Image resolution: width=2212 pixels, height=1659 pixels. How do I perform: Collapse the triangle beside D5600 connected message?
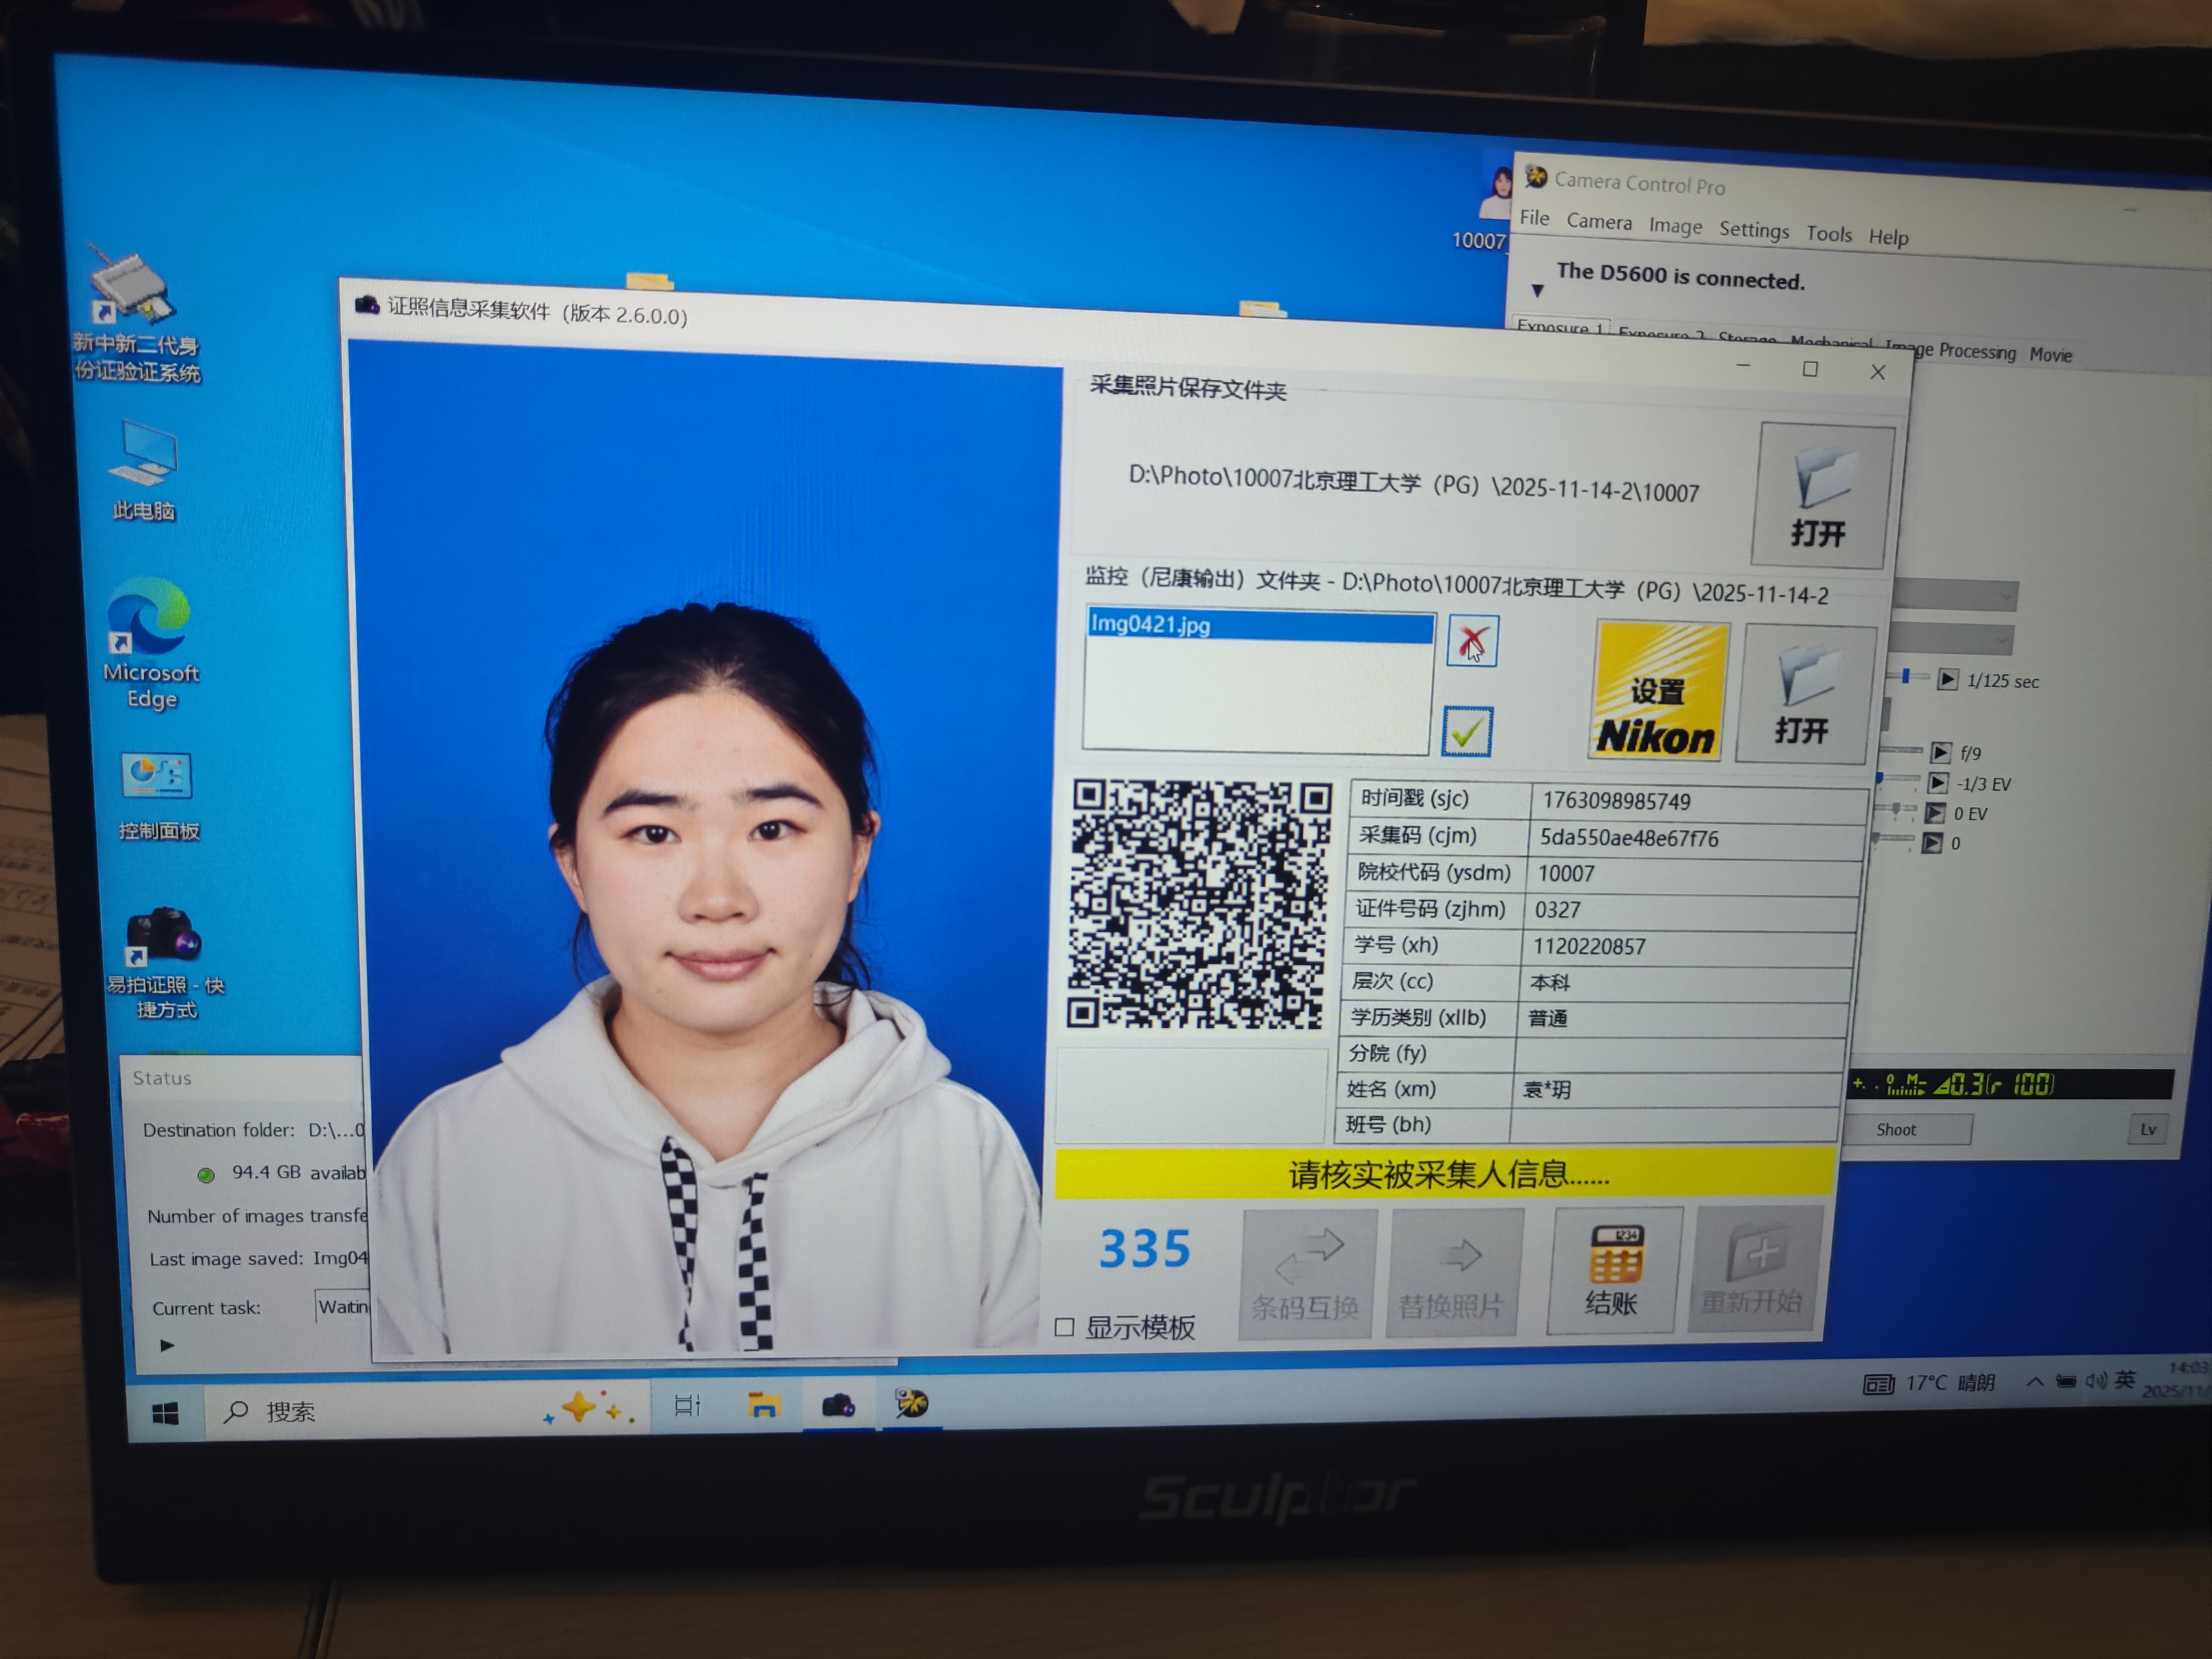[1538, 290]
